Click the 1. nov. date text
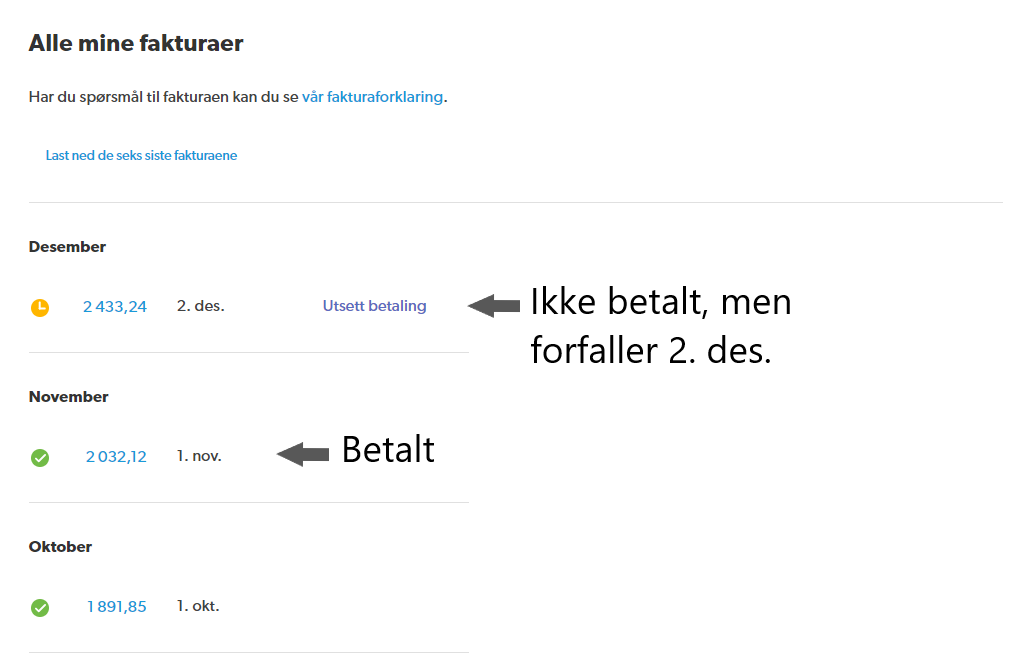 (x=199, y=456)
